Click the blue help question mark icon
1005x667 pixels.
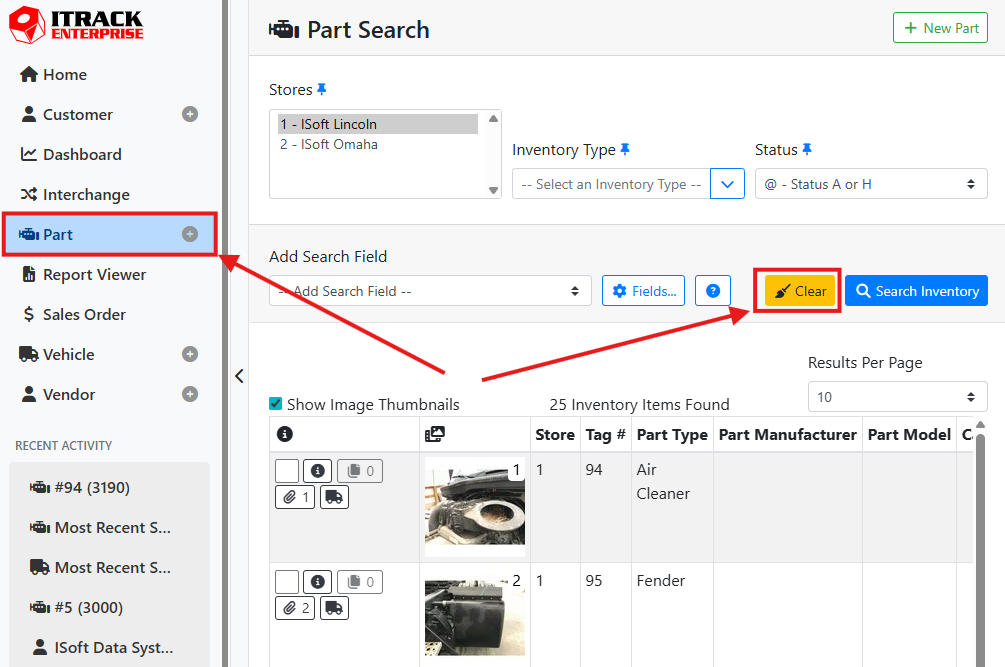pos(713,291)
